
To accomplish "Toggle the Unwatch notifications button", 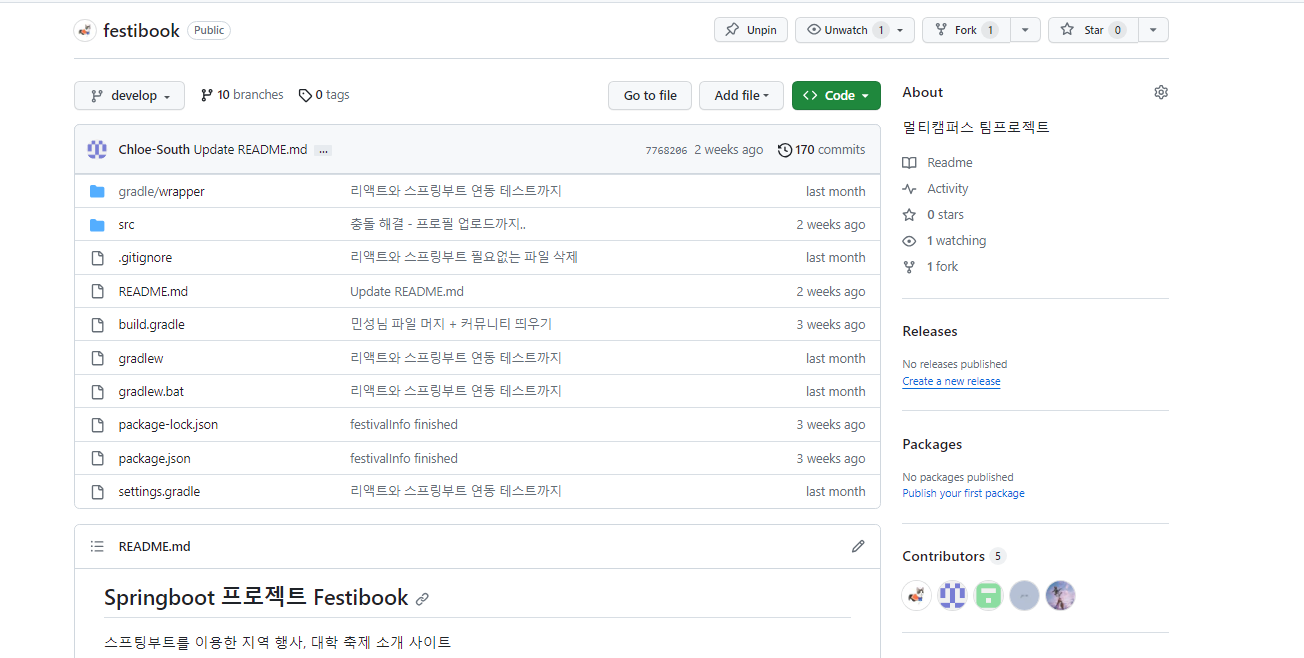I will point(844,30).
